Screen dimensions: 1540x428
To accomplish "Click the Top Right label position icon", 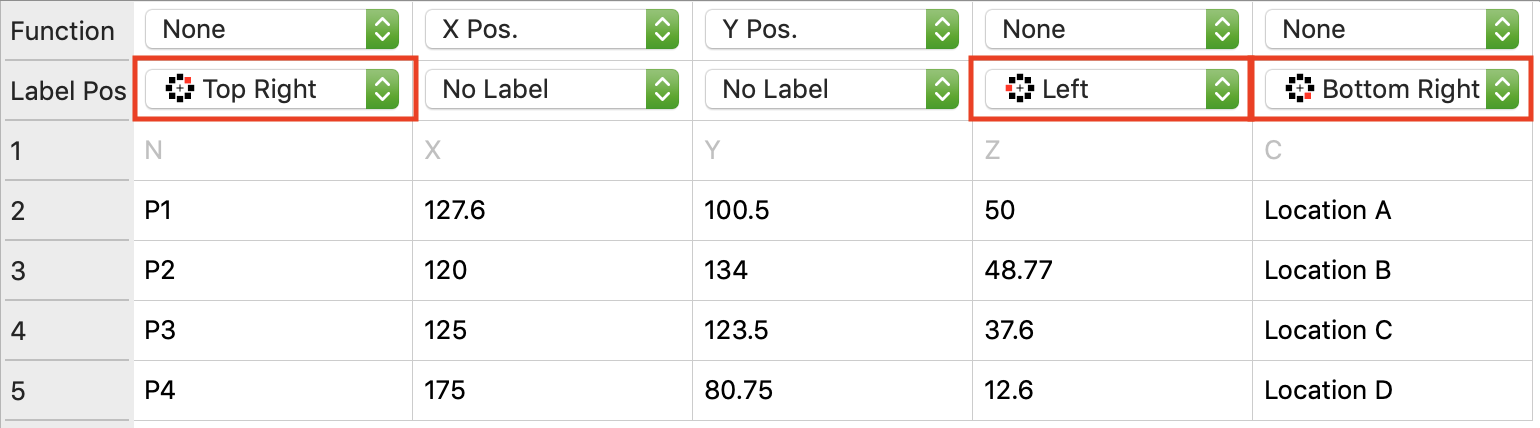I will point(179,90).
